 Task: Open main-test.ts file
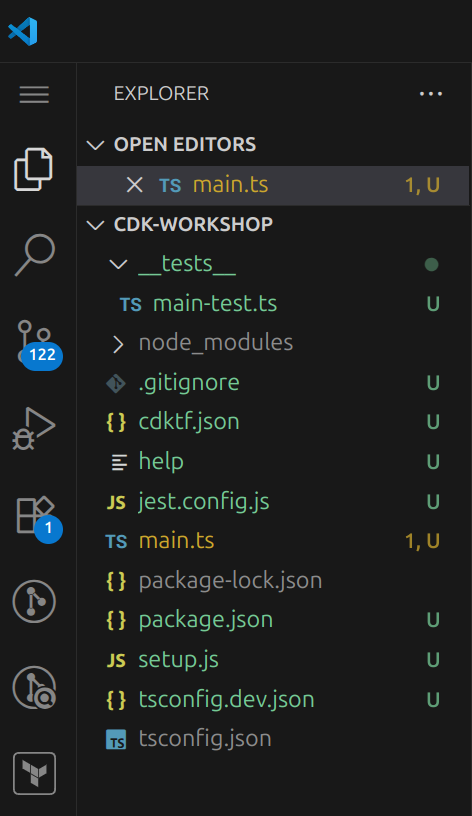[273, 304]
